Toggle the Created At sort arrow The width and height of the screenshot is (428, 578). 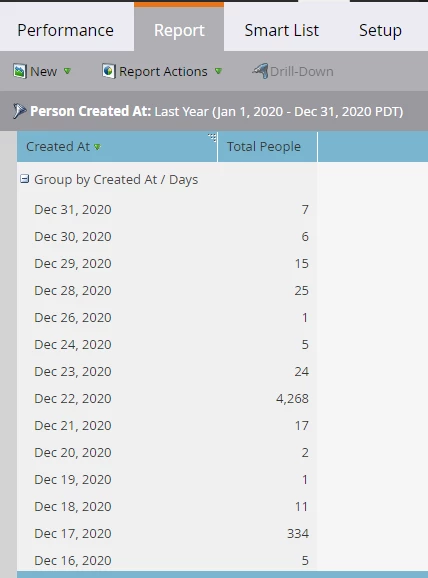pyautogui.click(x=97, y=147)
